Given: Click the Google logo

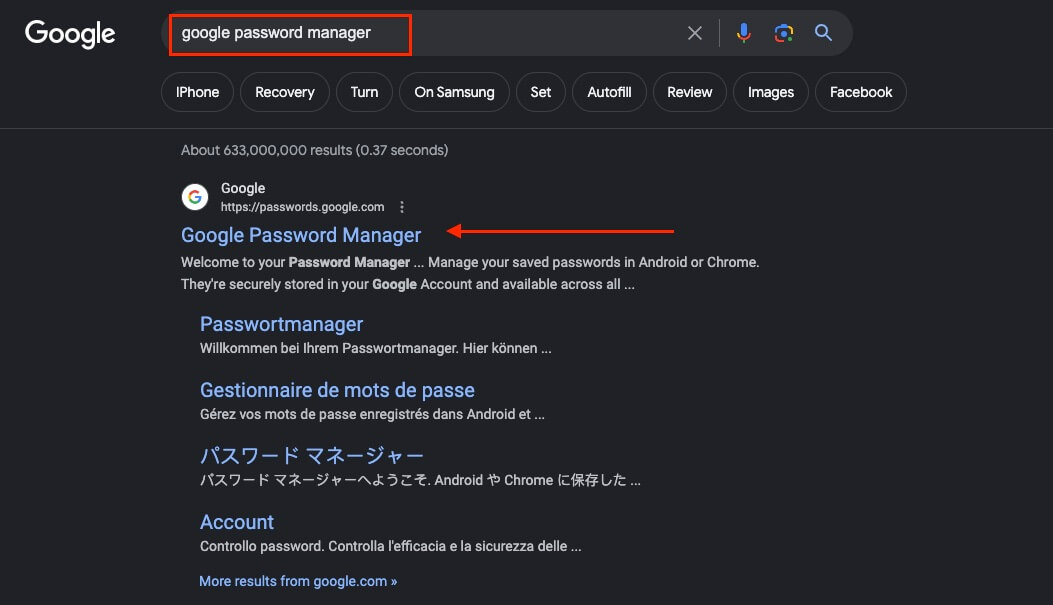Looking at the screenshot, I should [x=70, y=34].
